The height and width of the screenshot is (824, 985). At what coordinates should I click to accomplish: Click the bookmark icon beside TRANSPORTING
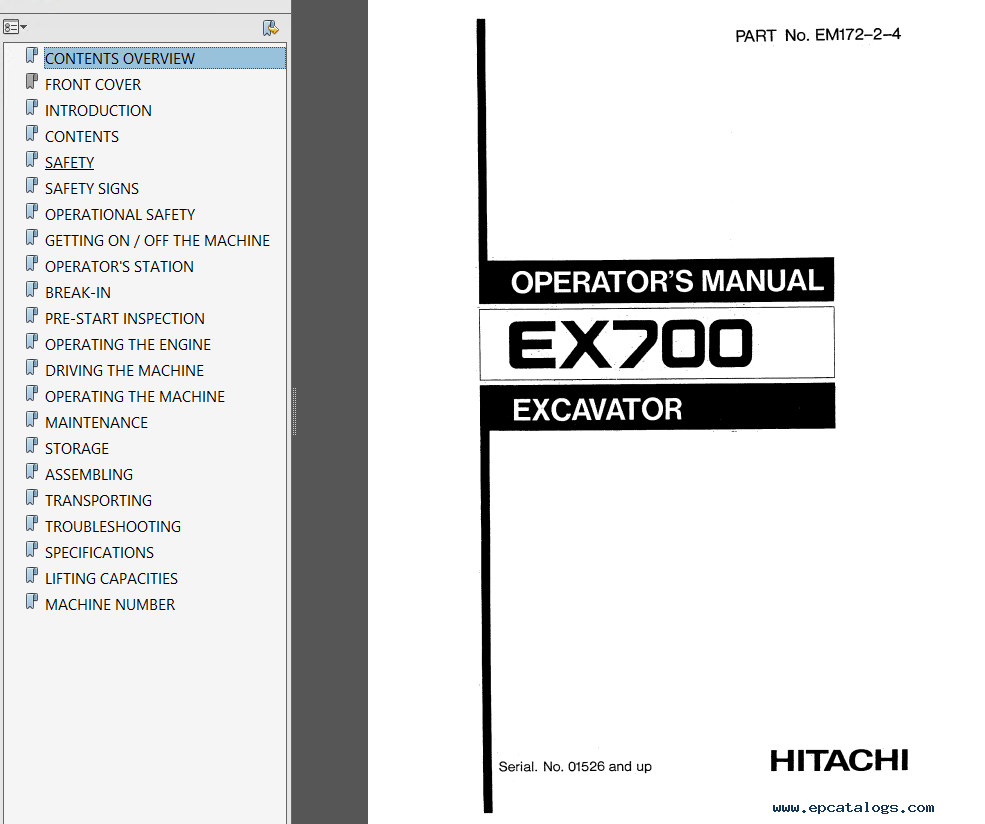(31, 498)
